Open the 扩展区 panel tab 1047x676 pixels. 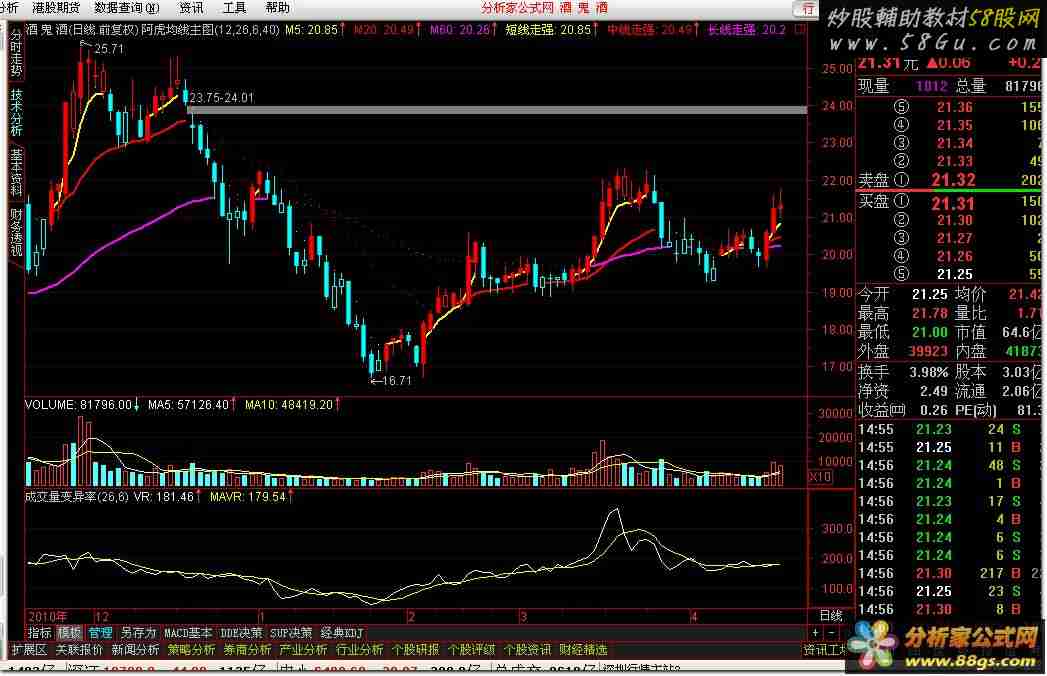[x=29, y=649]
